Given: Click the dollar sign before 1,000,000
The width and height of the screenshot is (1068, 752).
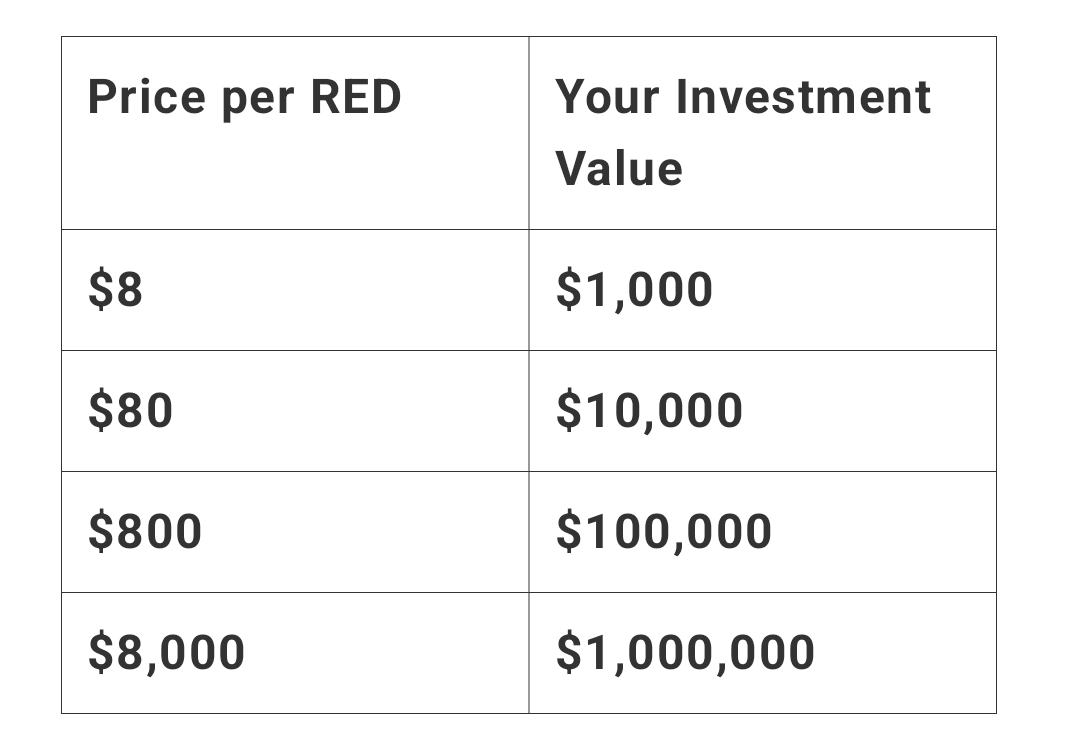Looking at the screenshot, I should tap(569, 653).
